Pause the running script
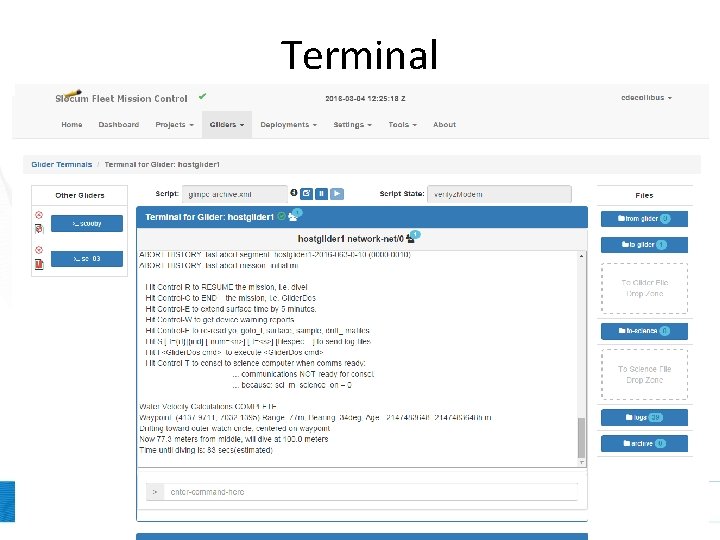This screenshot has height=540, width=720. pyautogui.click(x=321, y=194)
